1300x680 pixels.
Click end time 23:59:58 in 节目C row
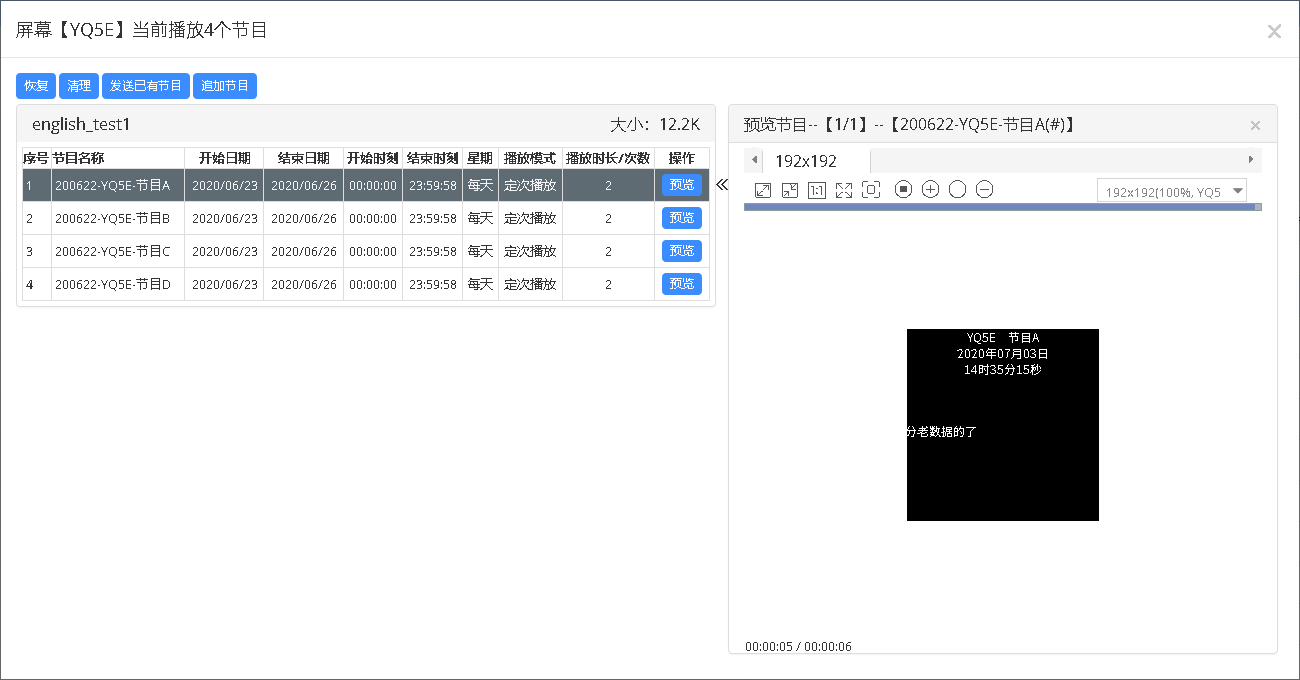click(x=433, y=252)
